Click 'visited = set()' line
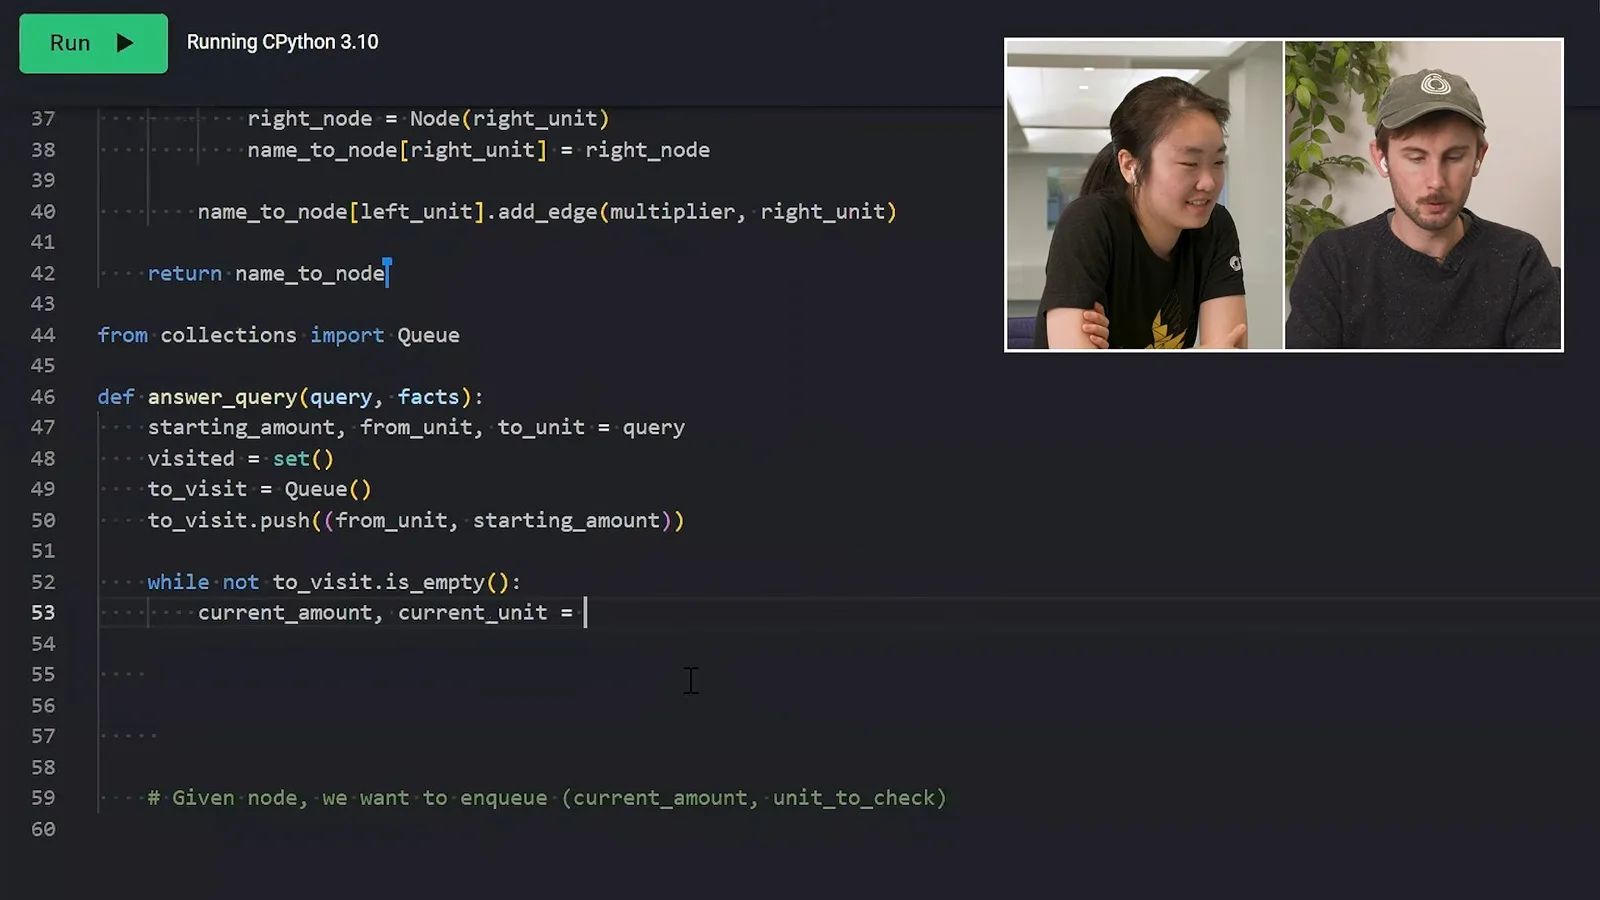This screenshot has height=900, width=1600. coord(240,459)
